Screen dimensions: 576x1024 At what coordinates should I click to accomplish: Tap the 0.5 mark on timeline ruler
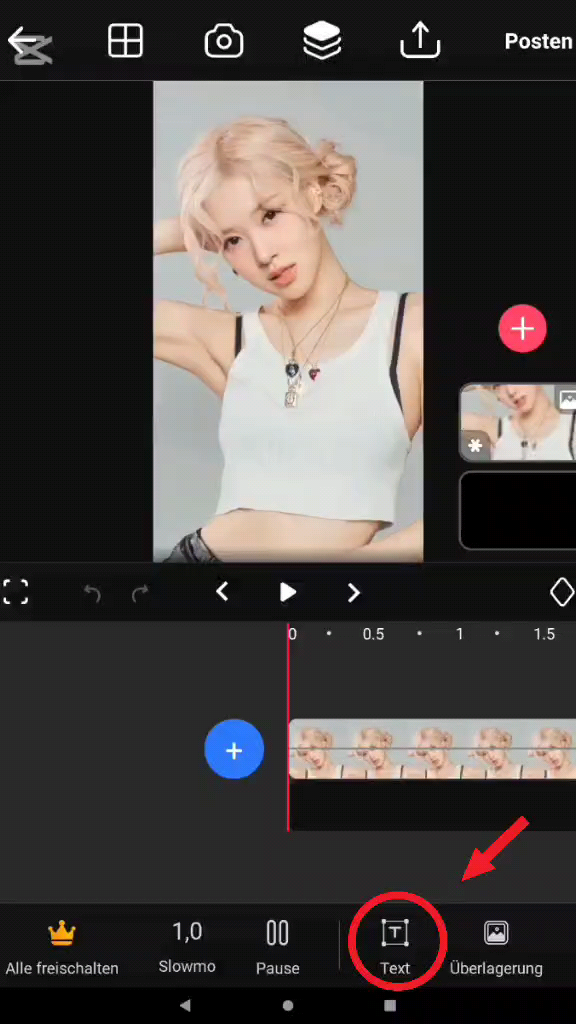pos(374,634)
